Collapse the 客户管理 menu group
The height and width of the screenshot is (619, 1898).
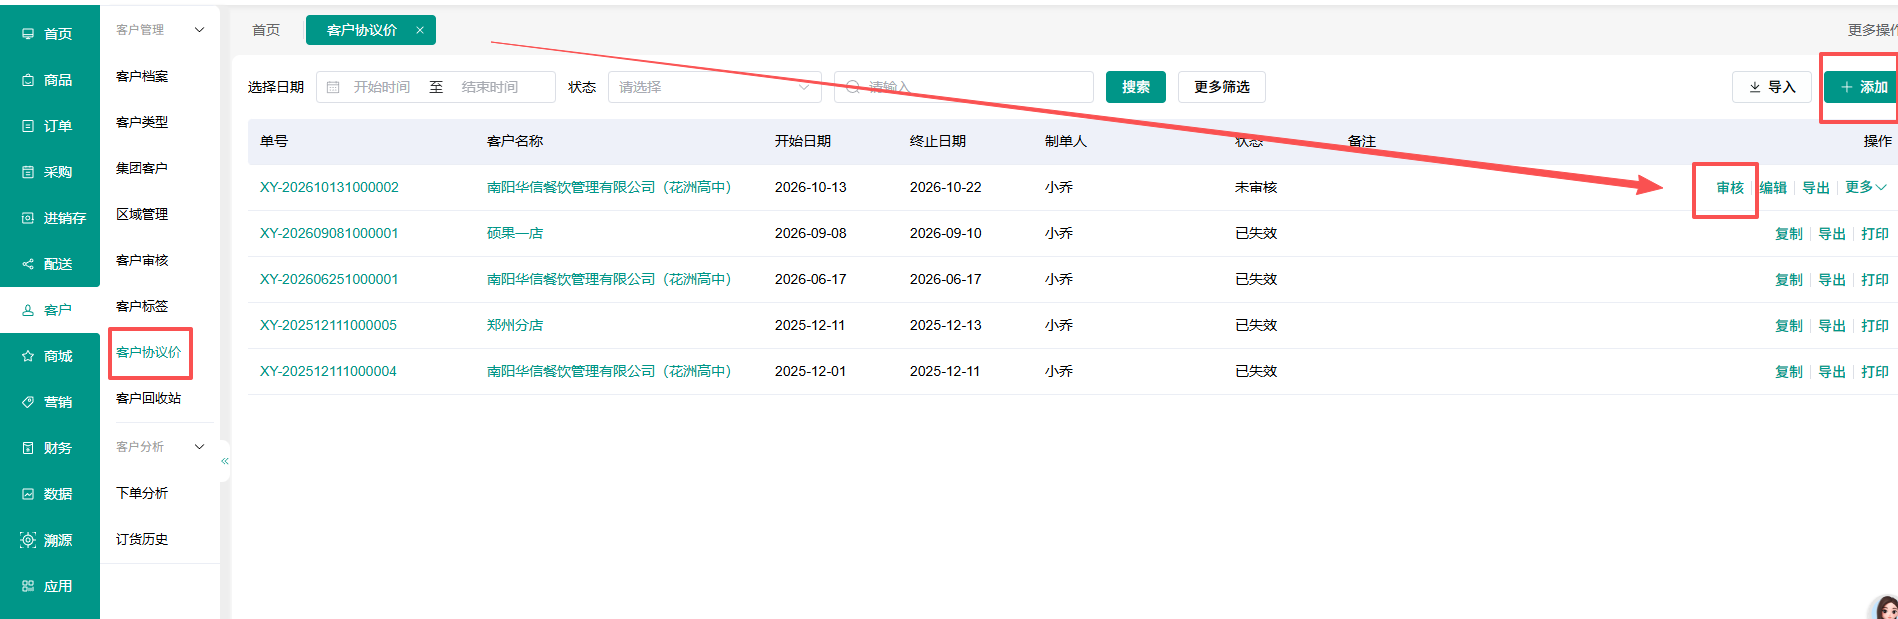[x=199, y=30]
